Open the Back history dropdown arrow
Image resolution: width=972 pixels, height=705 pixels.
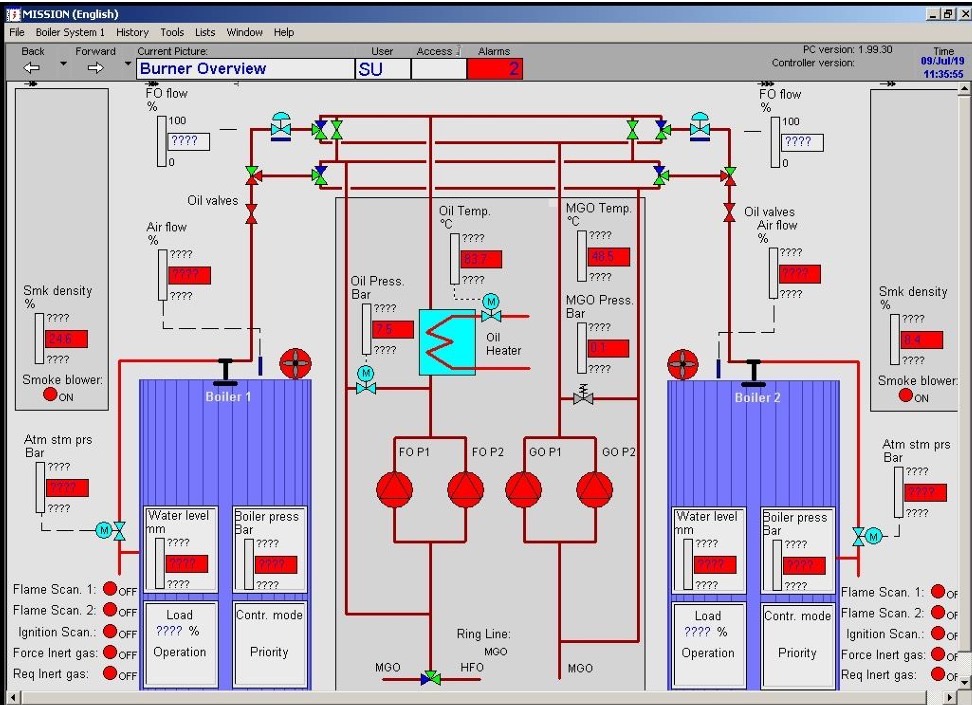63,64
